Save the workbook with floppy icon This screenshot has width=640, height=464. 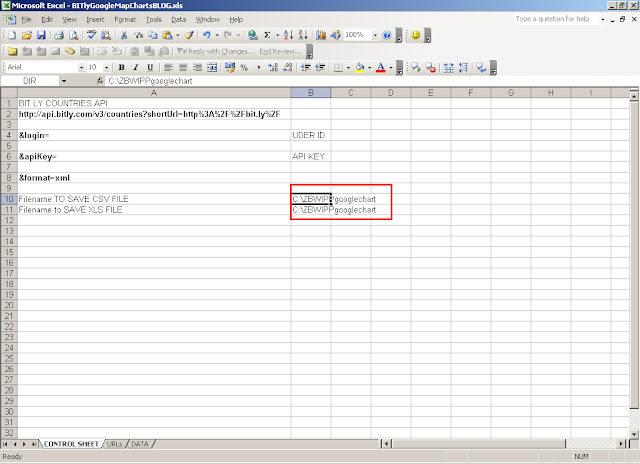pyautogui.click(x=41, y=35)
